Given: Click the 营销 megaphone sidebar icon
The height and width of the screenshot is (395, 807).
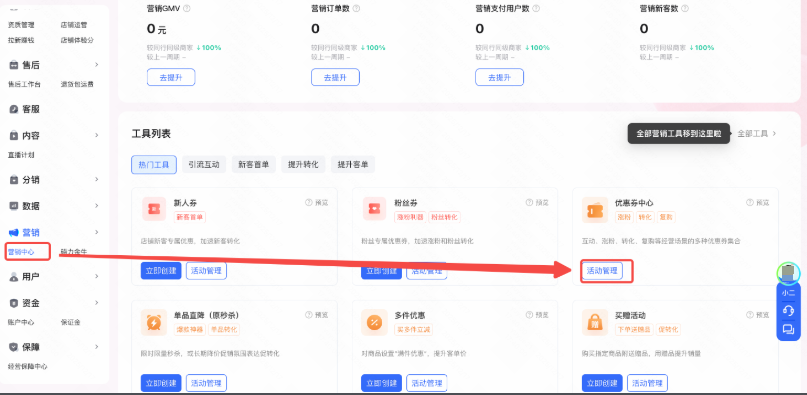Looking at the screenshot, I should click(14, 232).
